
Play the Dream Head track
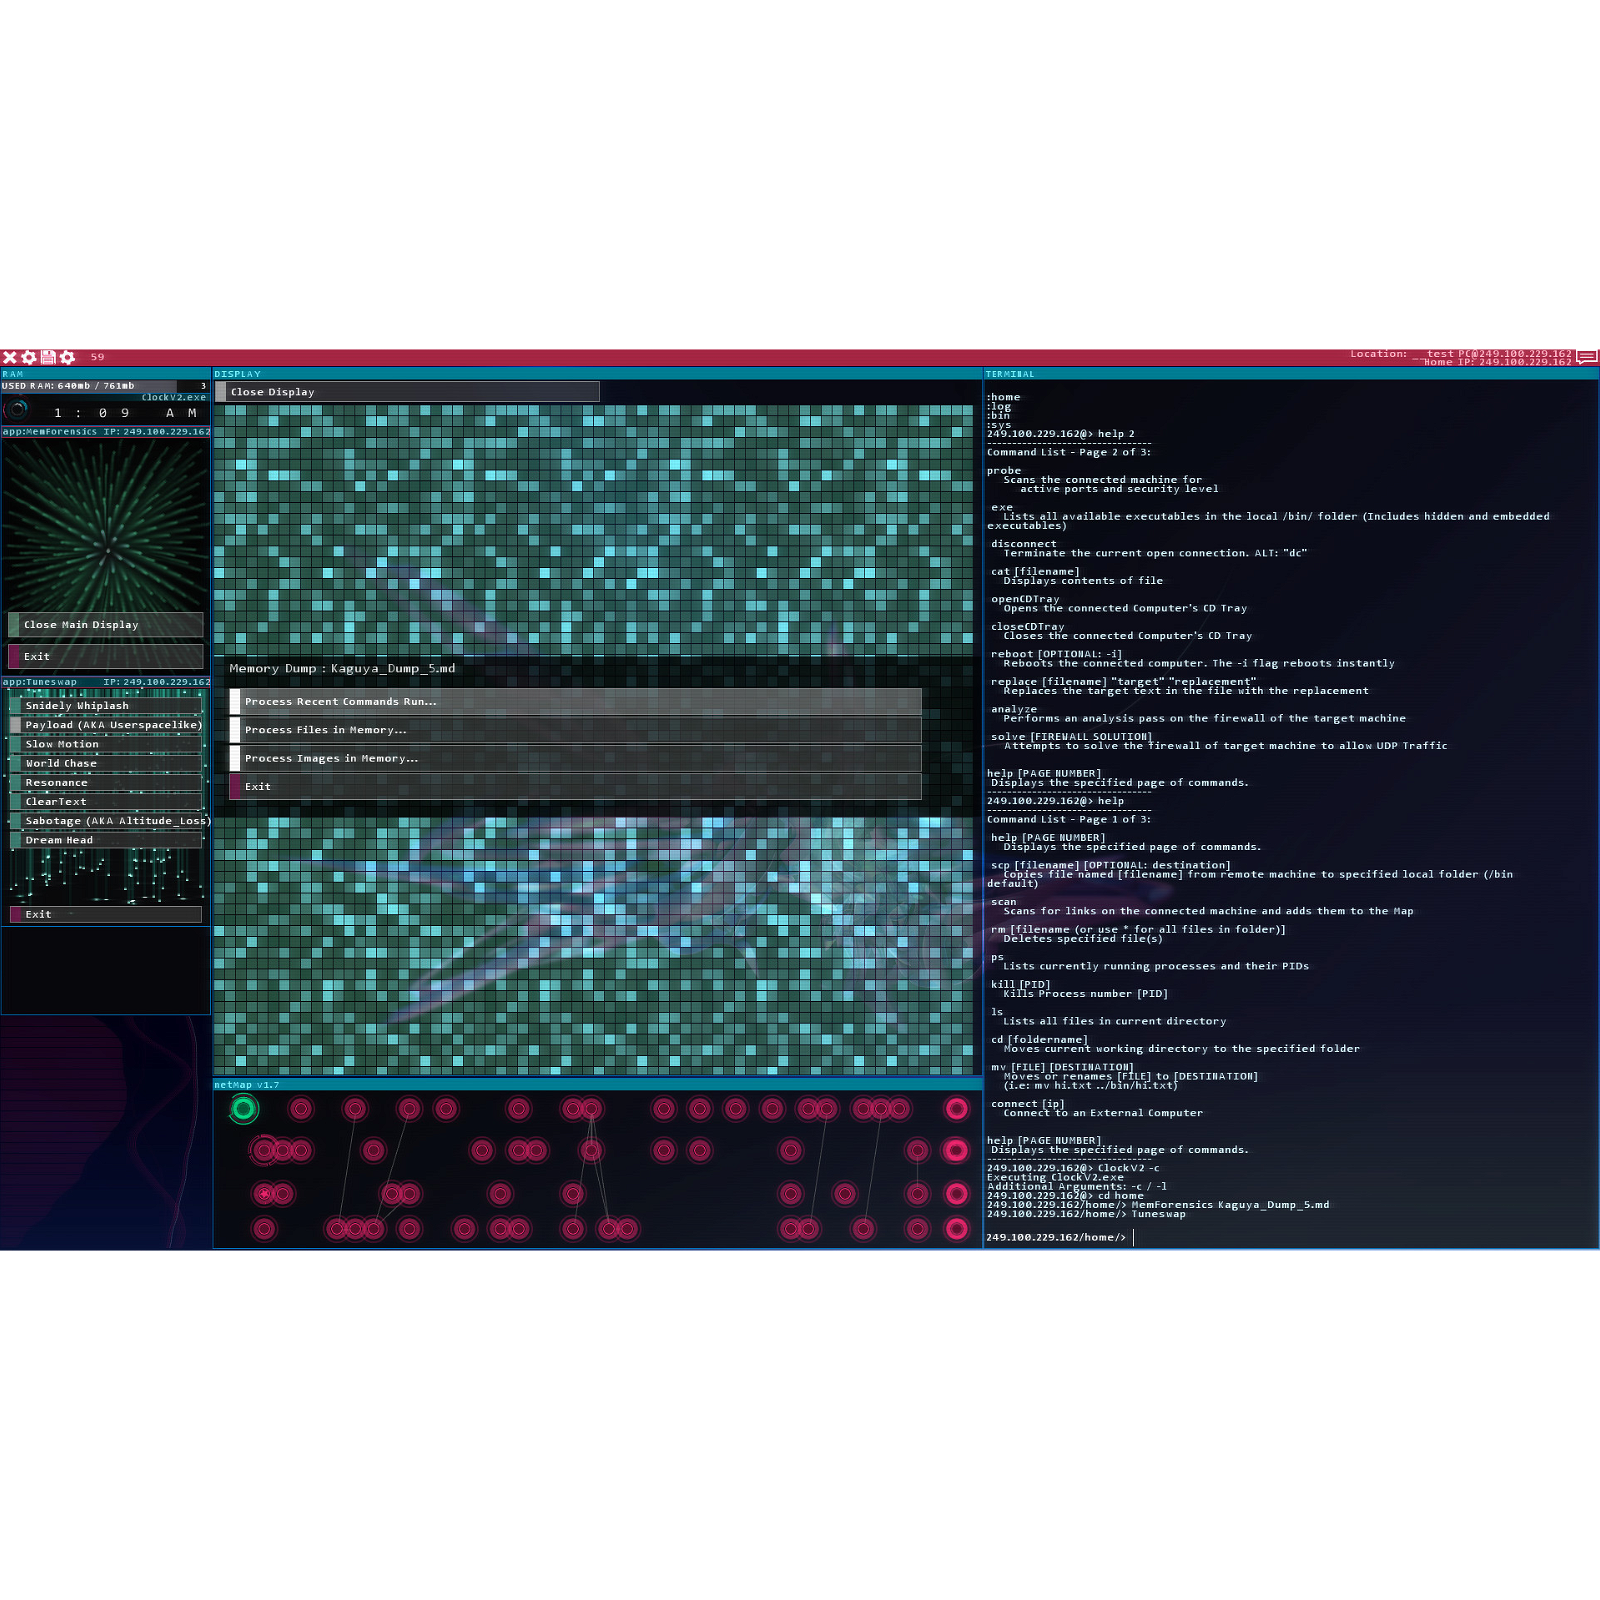tap(106, 840)
